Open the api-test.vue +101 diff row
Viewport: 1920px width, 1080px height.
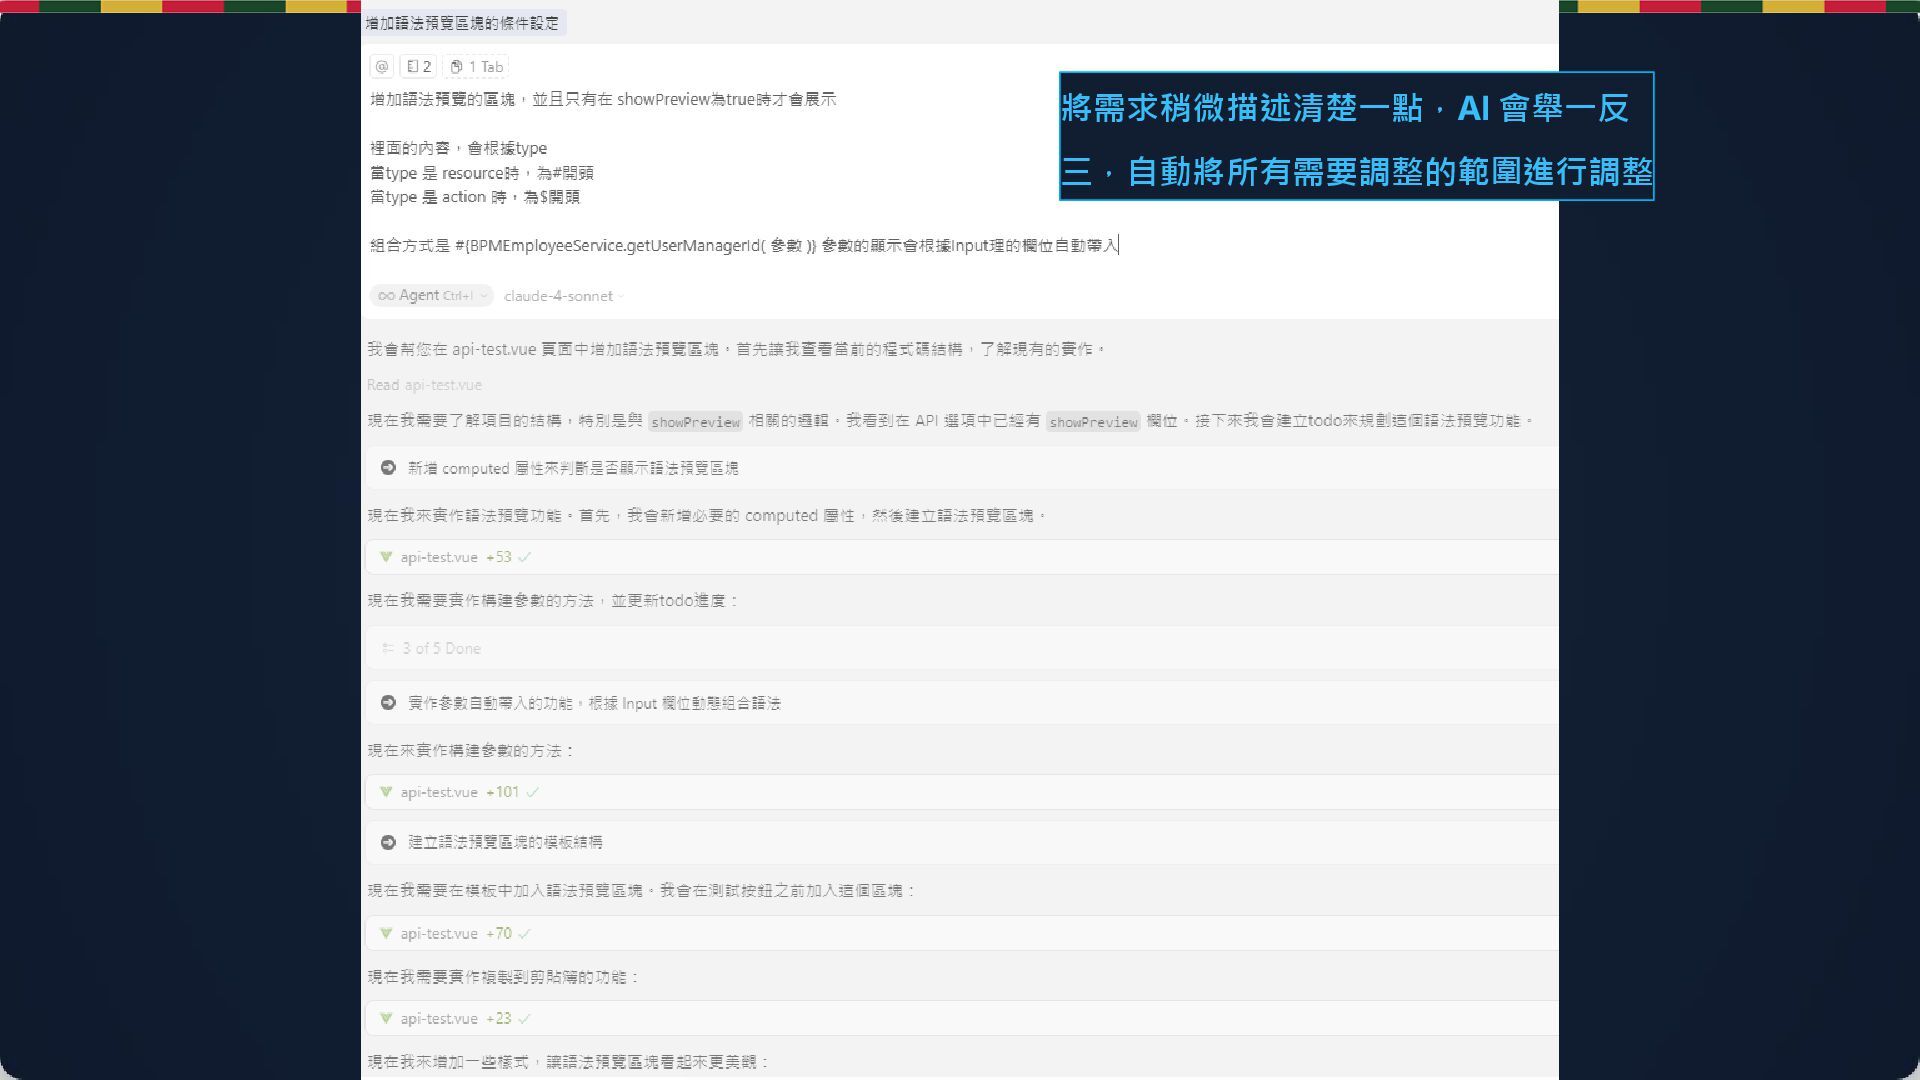440,792
